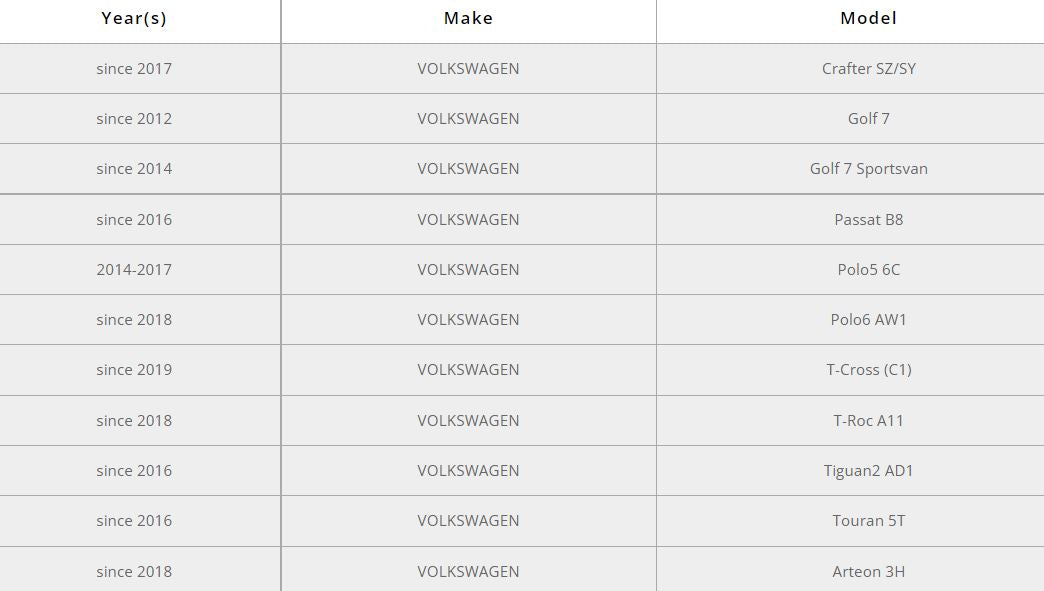
Task: Click VOLKSWAGEN in the Crafter SZ/SY row
Action: click(x=468, y=69)
